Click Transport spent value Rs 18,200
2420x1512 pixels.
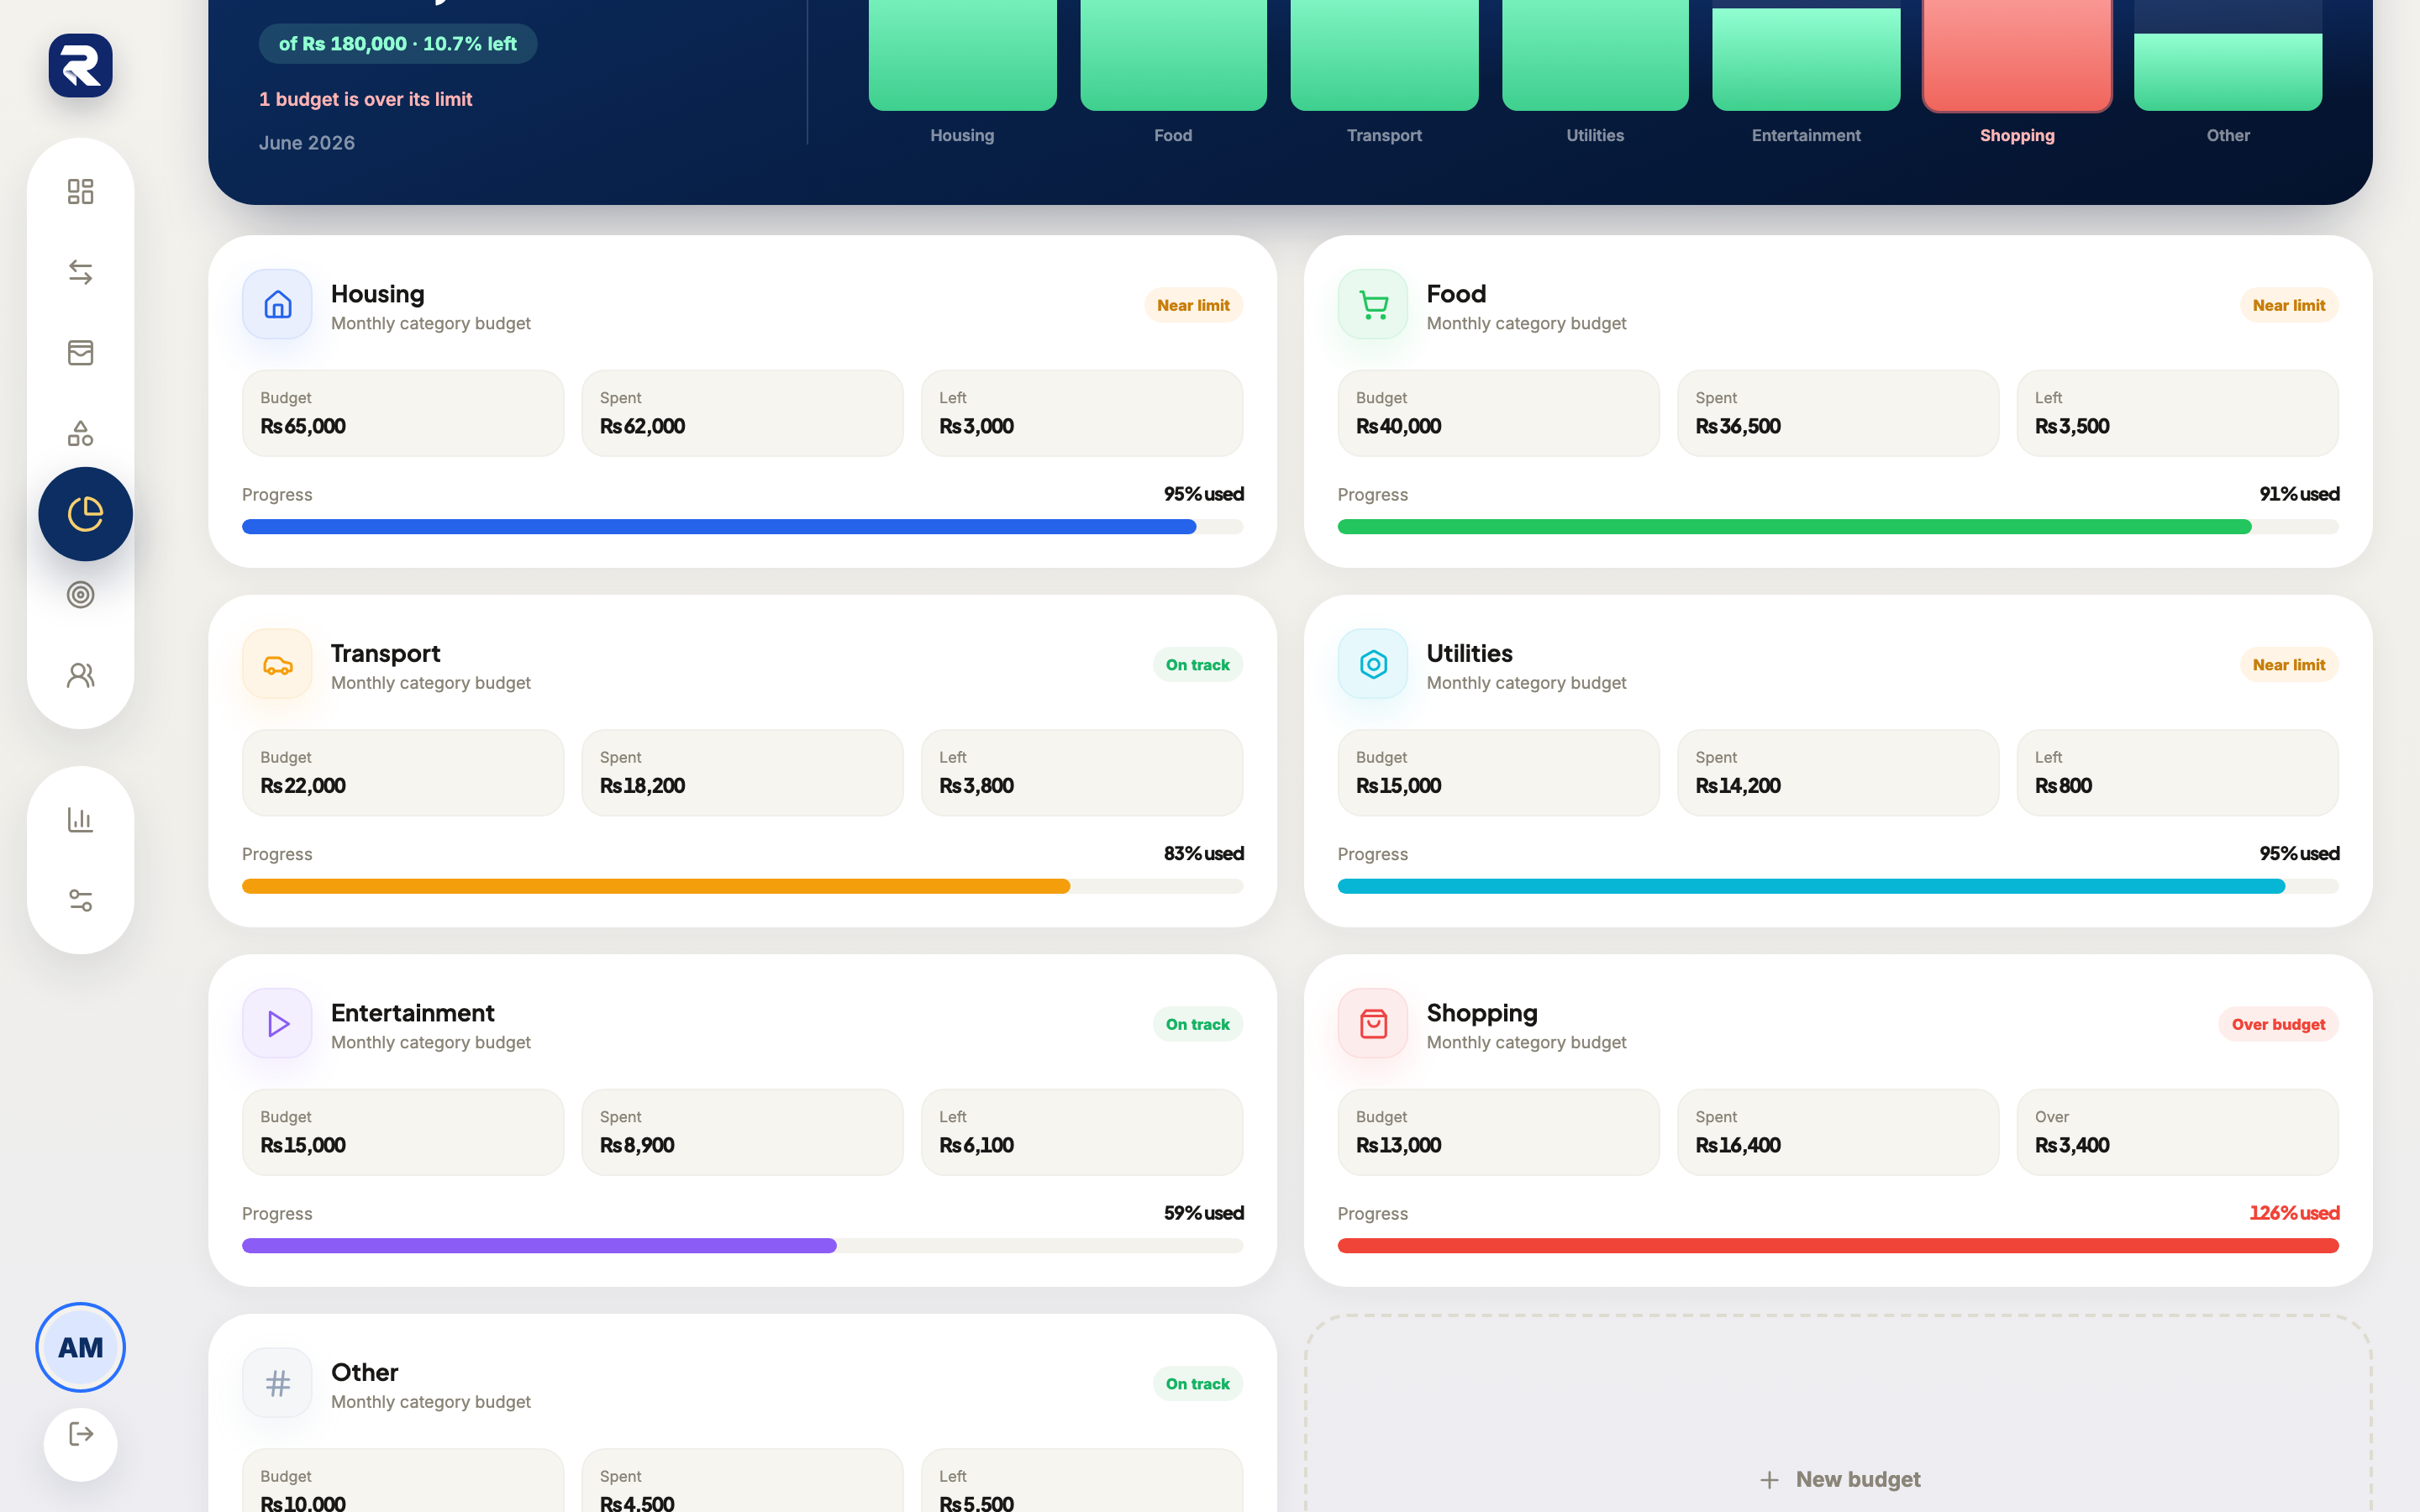(x=642, y=786)
